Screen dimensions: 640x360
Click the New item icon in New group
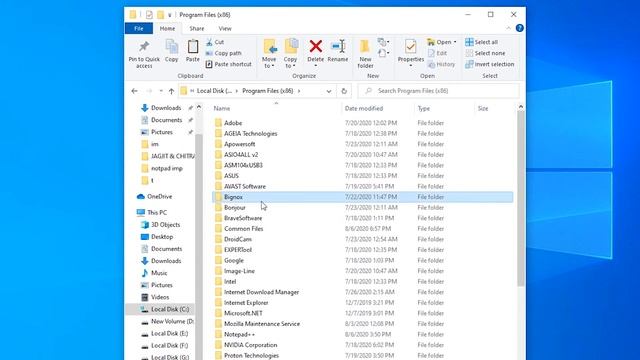pos(383,42)
